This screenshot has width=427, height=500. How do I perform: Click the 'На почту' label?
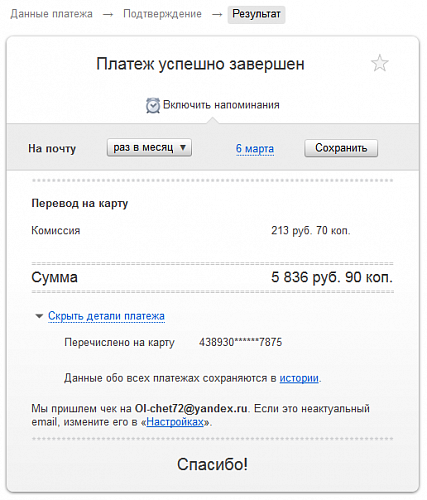52,148
